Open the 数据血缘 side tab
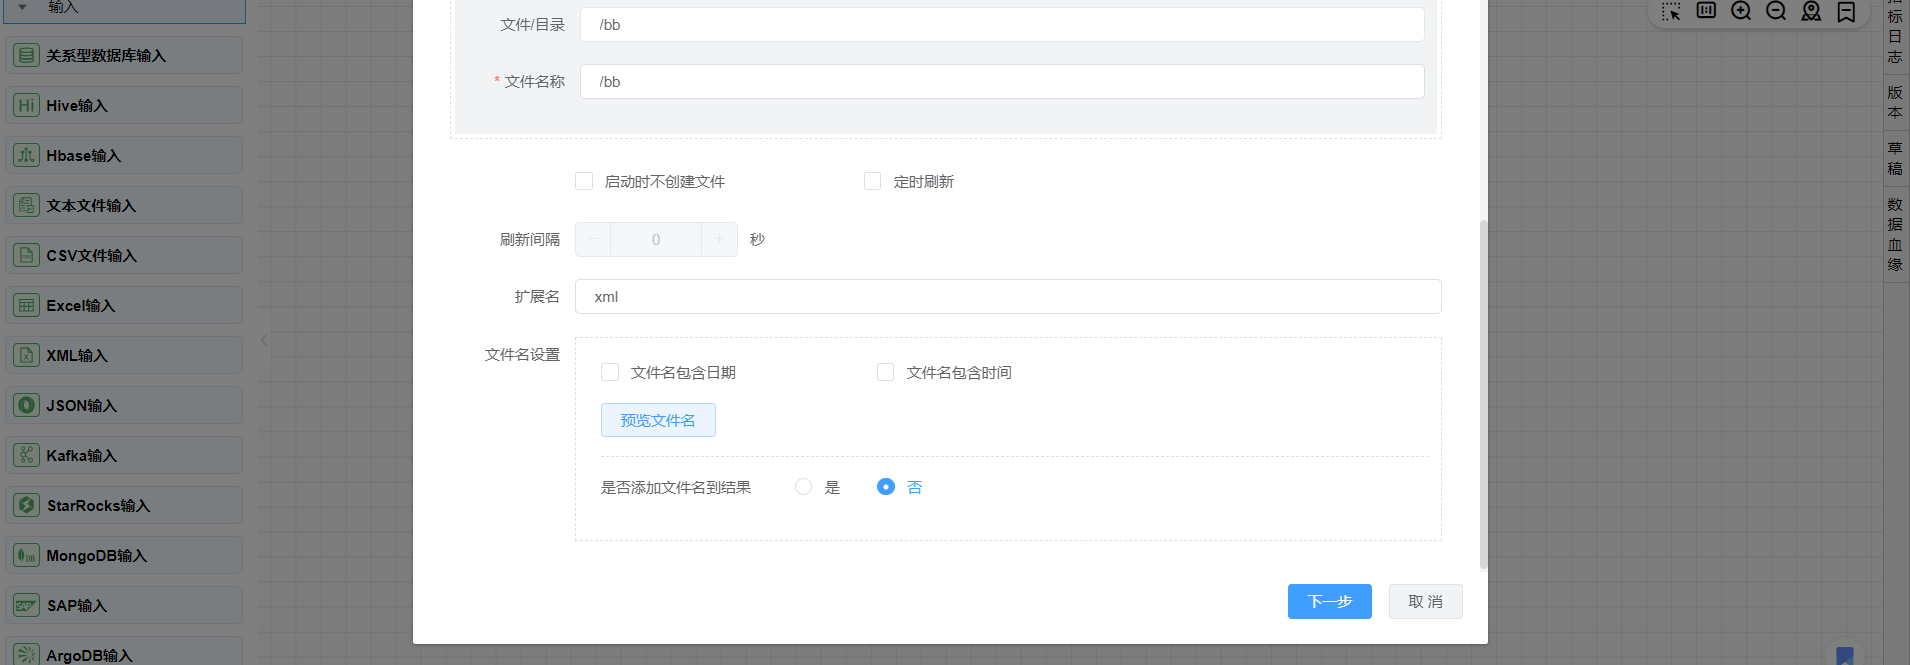Screen dimensions: 1910x665 pyautogui.click(x=1895, y=234)
